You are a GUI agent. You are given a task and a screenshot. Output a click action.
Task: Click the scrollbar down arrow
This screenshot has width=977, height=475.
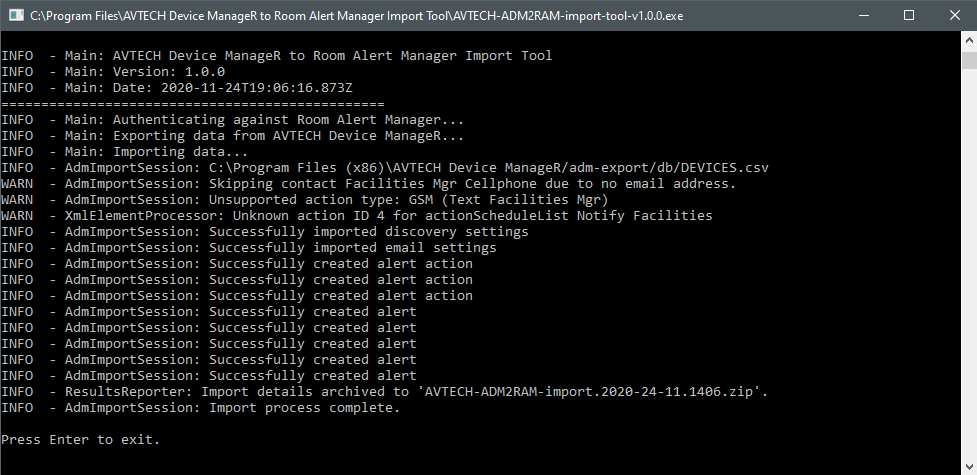pyautogui.click(x=969, y=466)
